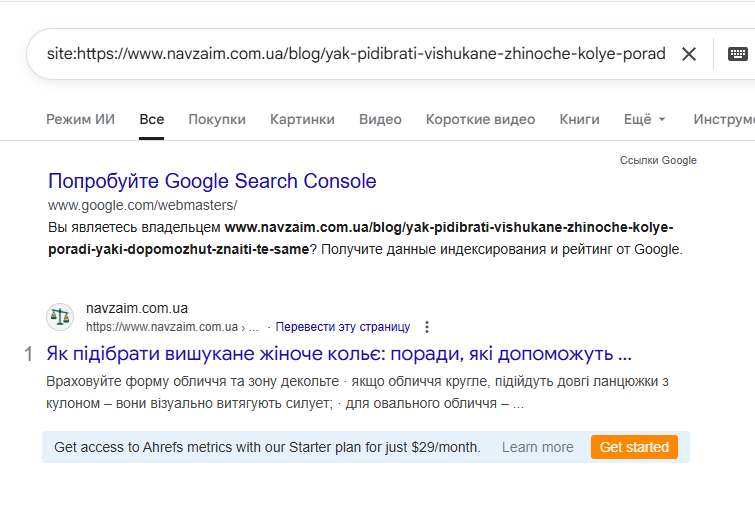
Task: Open the on-screen keyboard icon
Action: (x=738, y=54)
